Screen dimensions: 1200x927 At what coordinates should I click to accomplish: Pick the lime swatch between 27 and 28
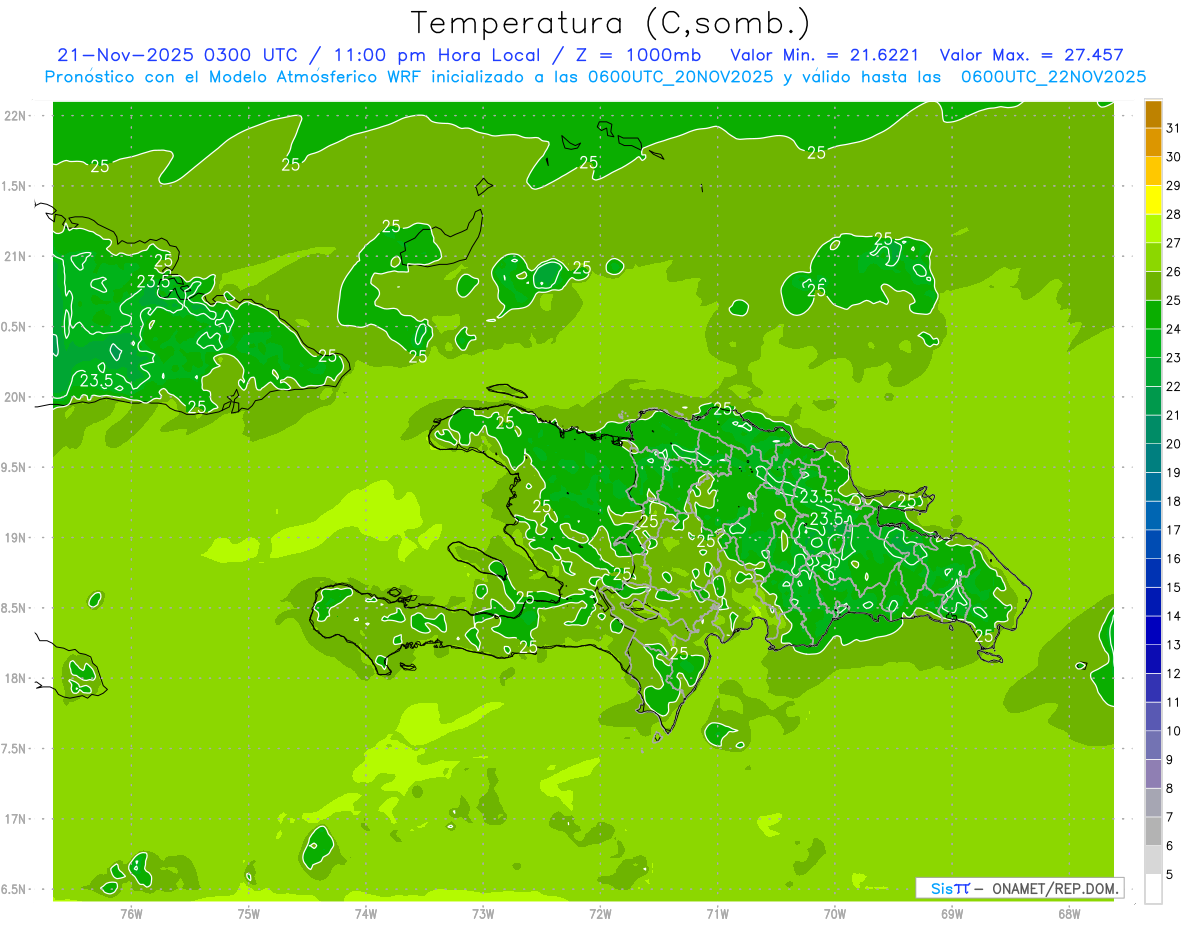[1153, 229]
